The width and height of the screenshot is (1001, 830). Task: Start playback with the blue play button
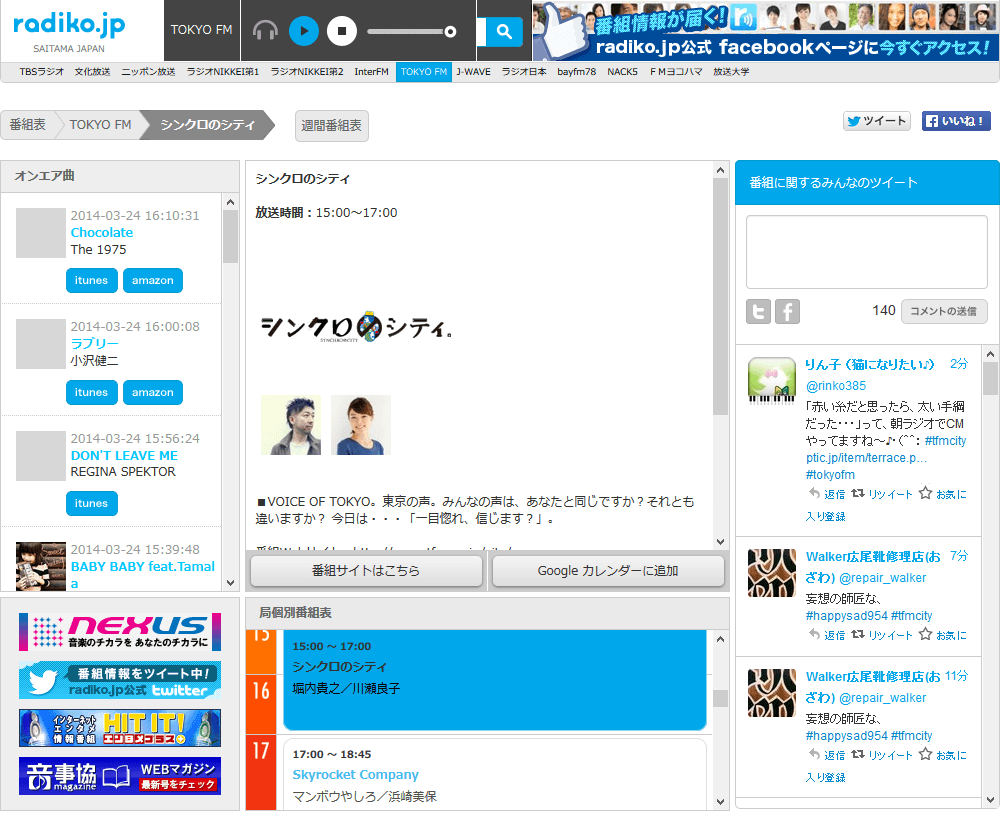coord(304,31)
